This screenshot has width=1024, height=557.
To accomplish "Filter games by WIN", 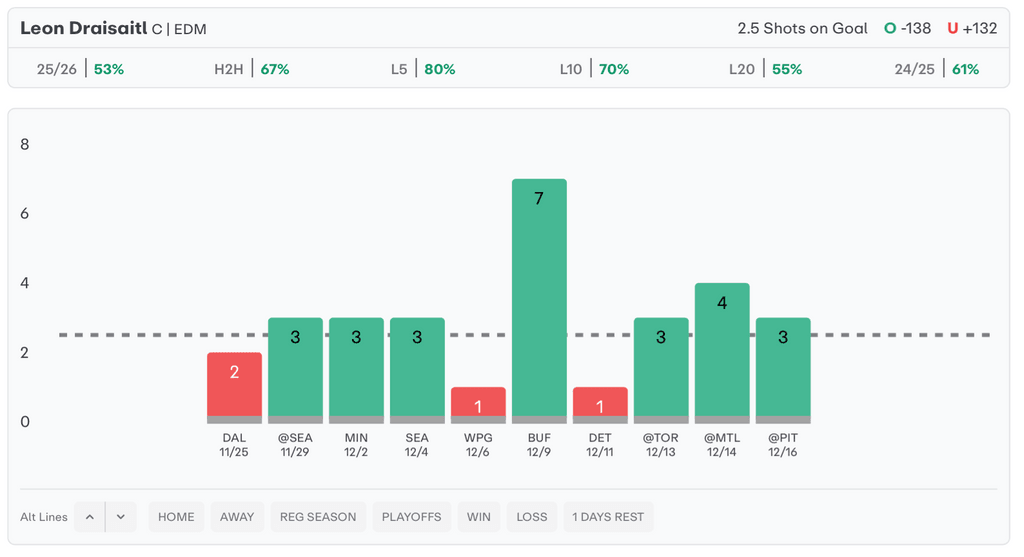I will pyautogui.click(x=479, y=517).
